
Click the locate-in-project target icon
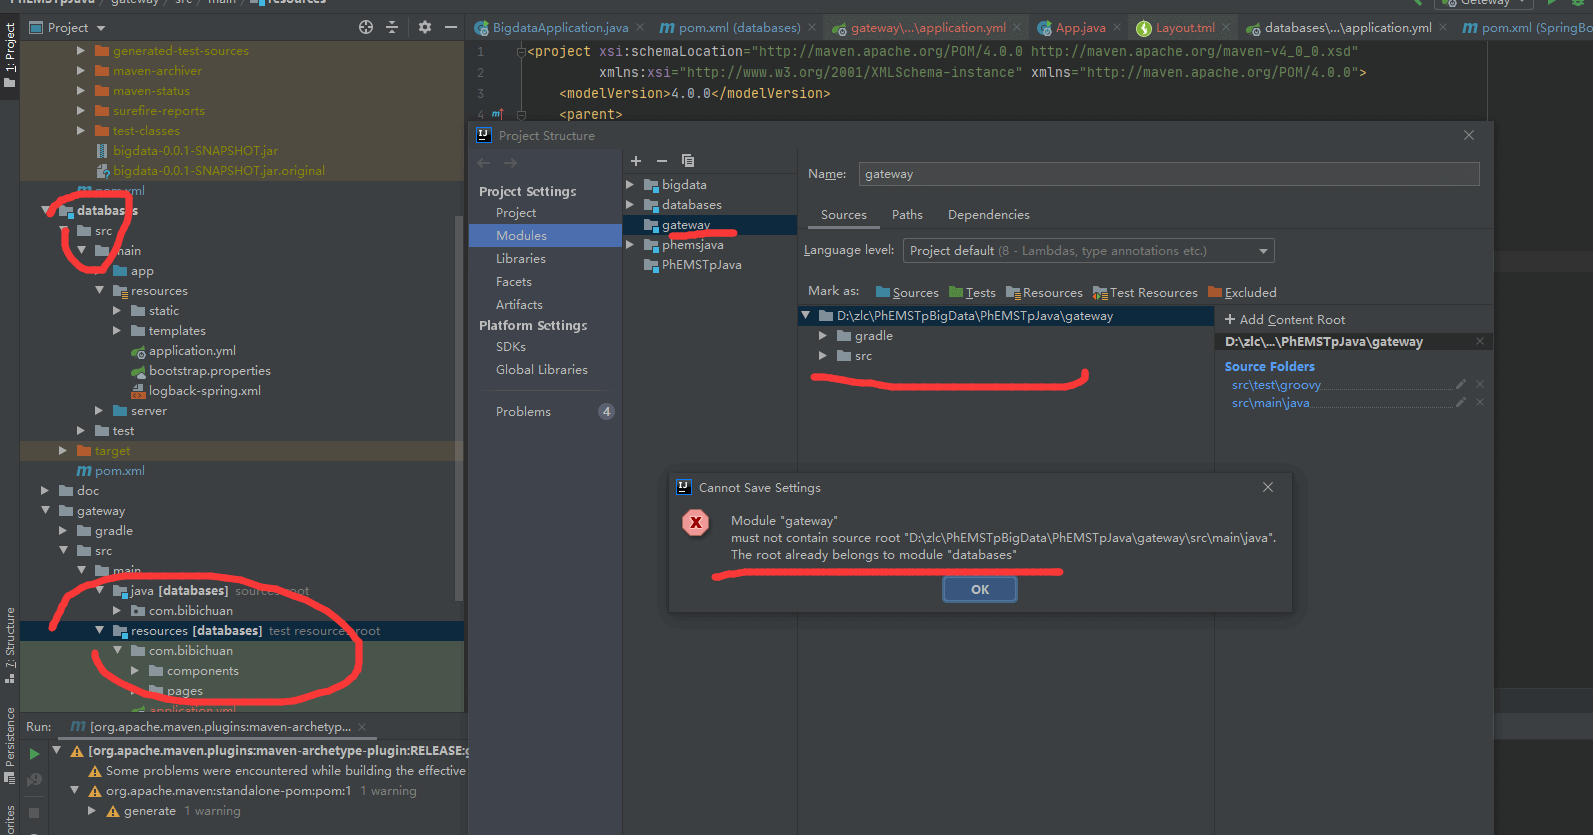coord(366,27)
